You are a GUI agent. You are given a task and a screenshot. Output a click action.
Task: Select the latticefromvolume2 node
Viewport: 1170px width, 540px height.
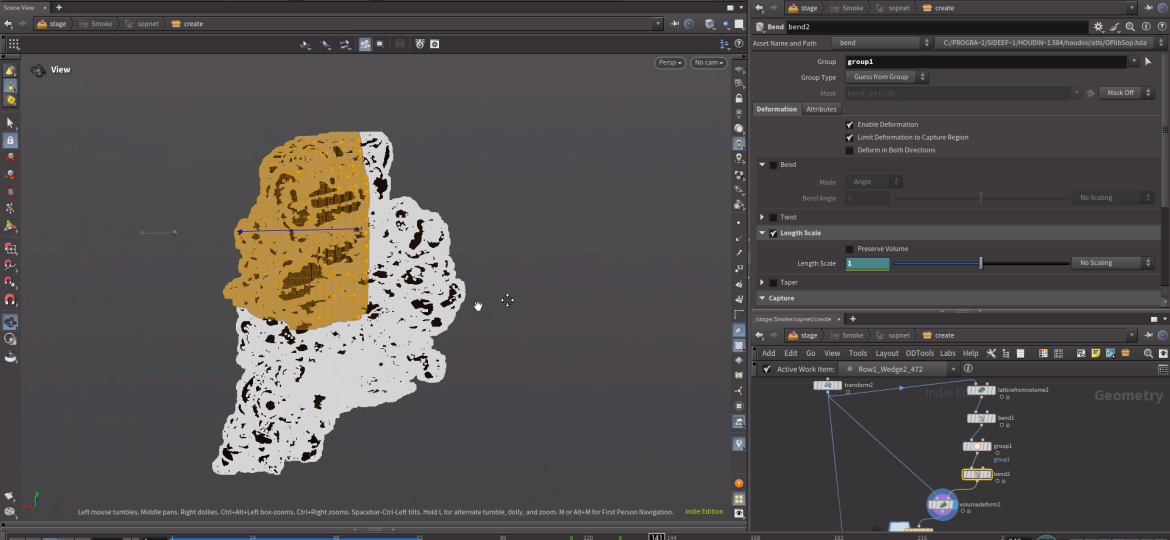(x=981, y=389)
